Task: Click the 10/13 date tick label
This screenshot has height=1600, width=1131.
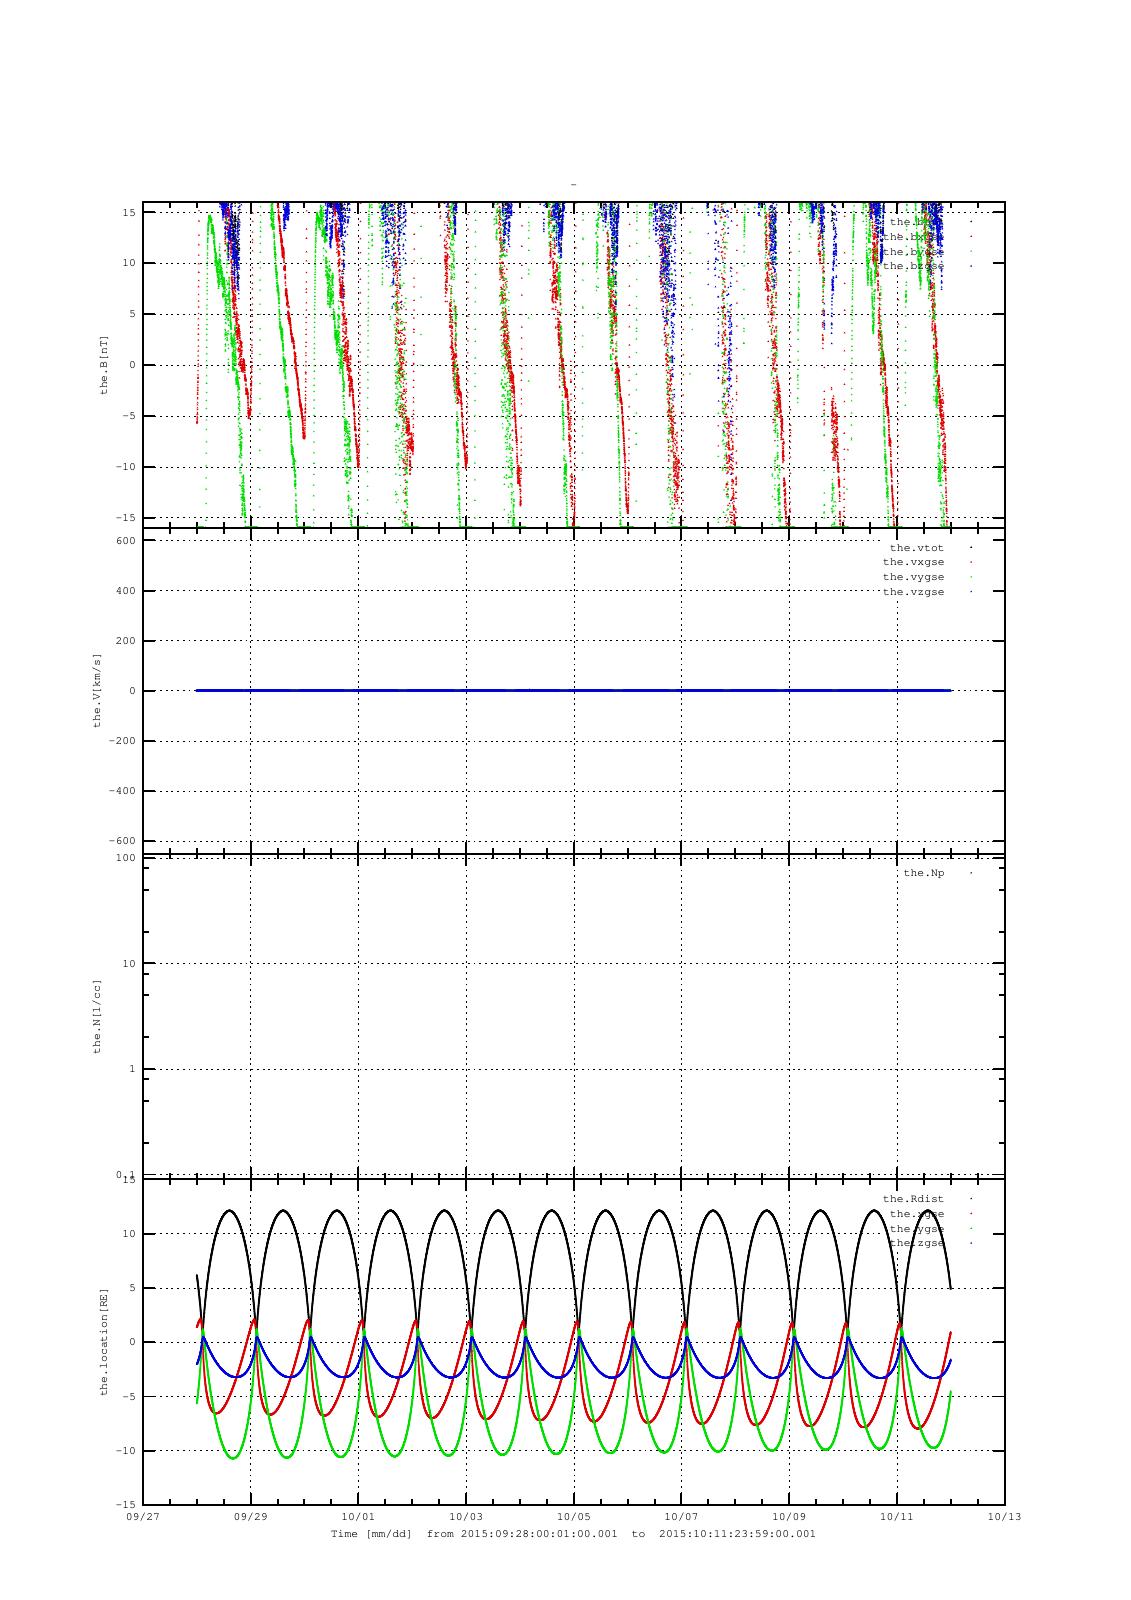Action: 1004,1517
